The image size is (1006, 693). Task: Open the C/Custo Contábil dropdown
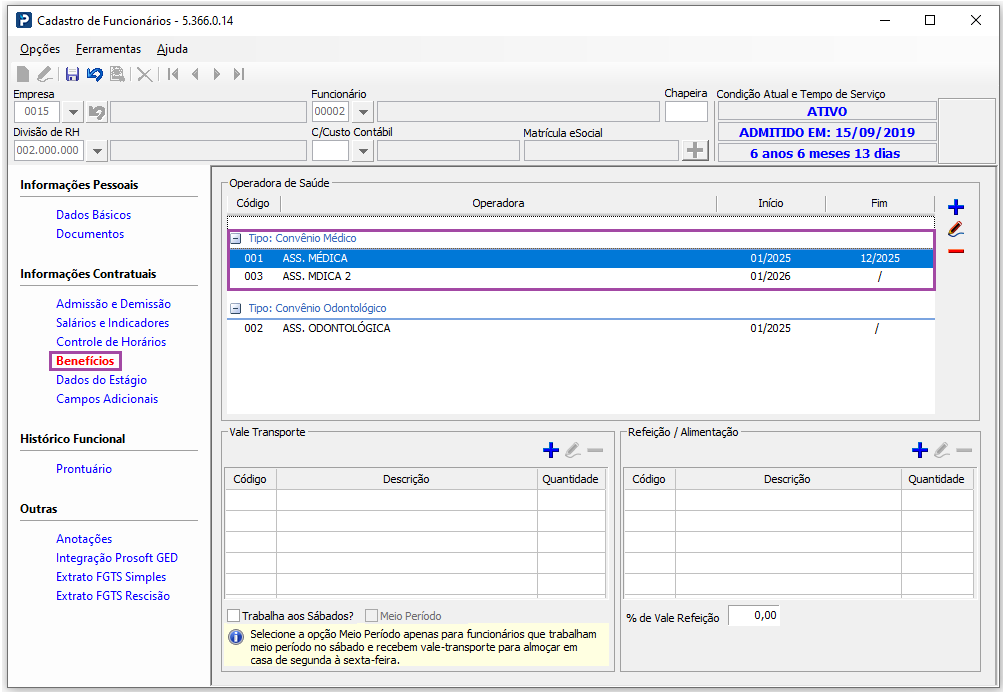(363, 151)
